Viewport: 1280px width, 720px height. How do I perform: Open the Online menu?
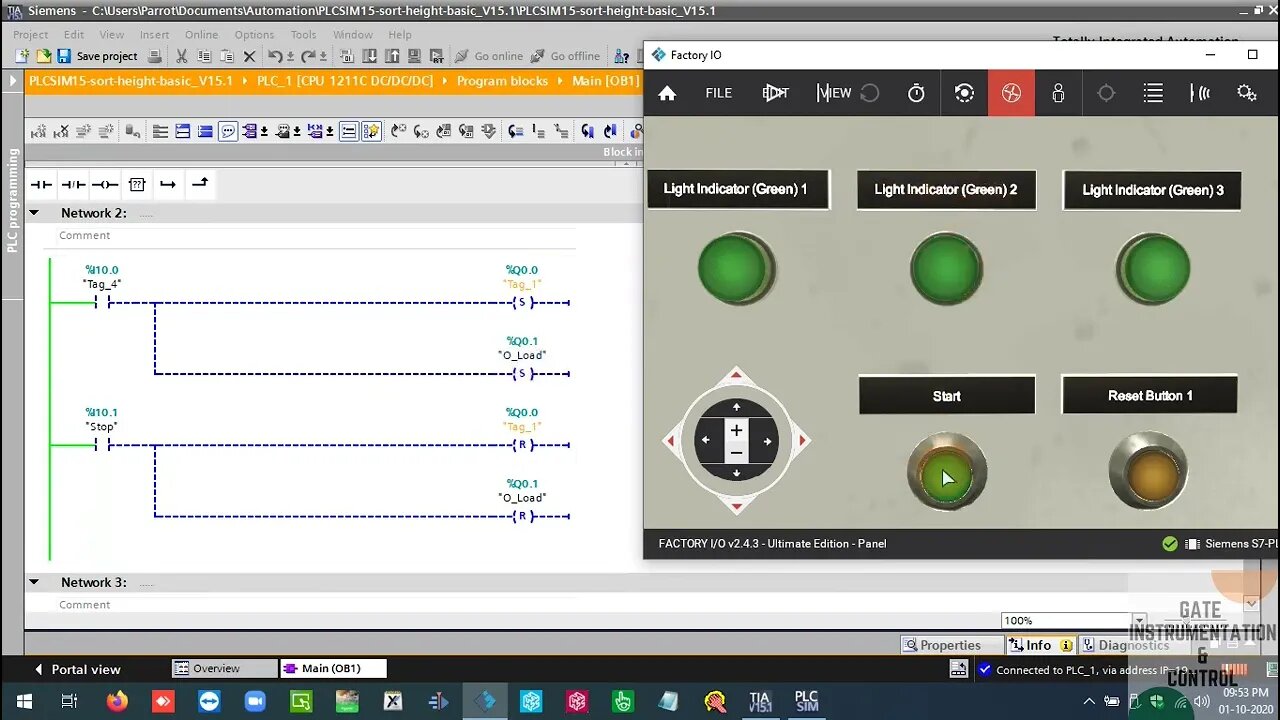pyautogui.click(x=201, y=34)
